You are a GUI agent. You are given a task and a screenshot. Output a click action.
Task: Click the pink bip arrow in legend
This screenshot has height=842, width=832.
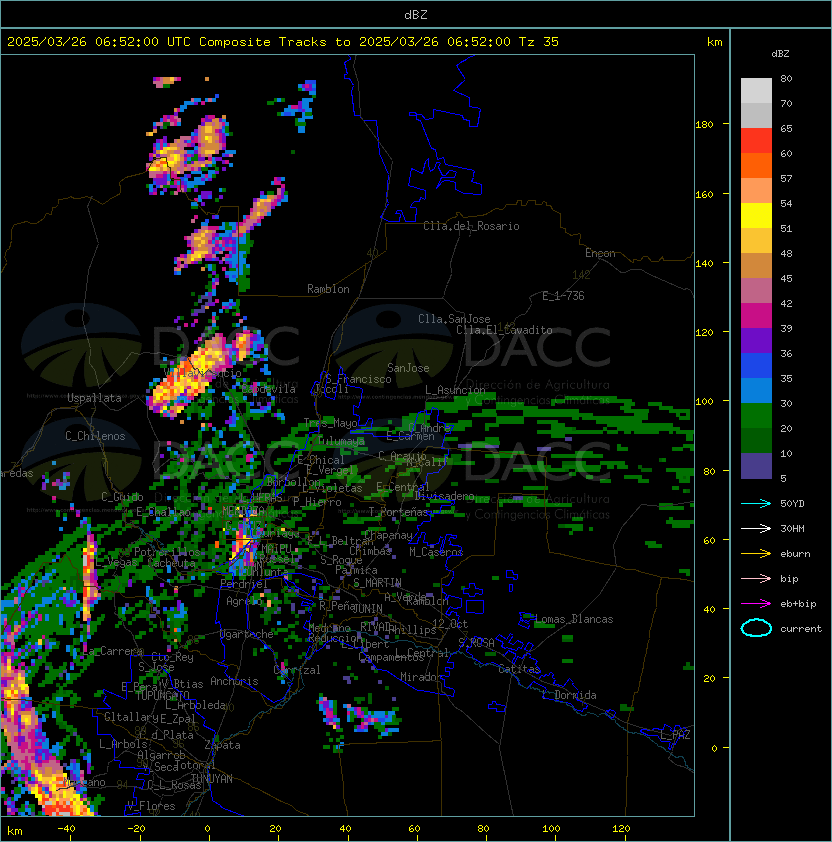[756, 578]
